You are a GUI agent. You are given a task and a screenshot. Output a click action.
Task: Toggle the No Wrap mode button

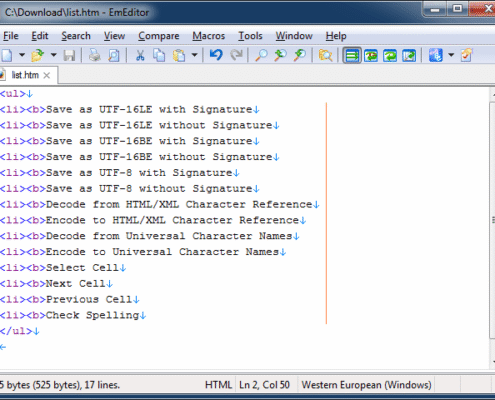point(352,55)
